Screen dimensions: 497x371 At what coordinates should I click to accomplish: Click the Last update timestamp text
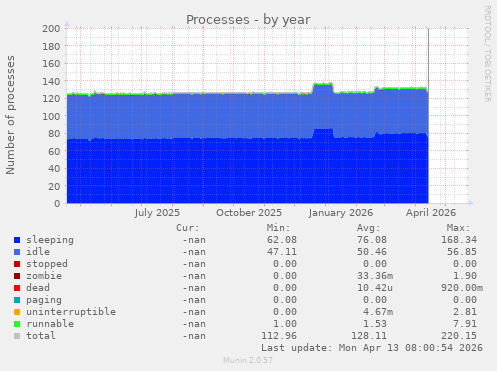click(x=372, y=348)
